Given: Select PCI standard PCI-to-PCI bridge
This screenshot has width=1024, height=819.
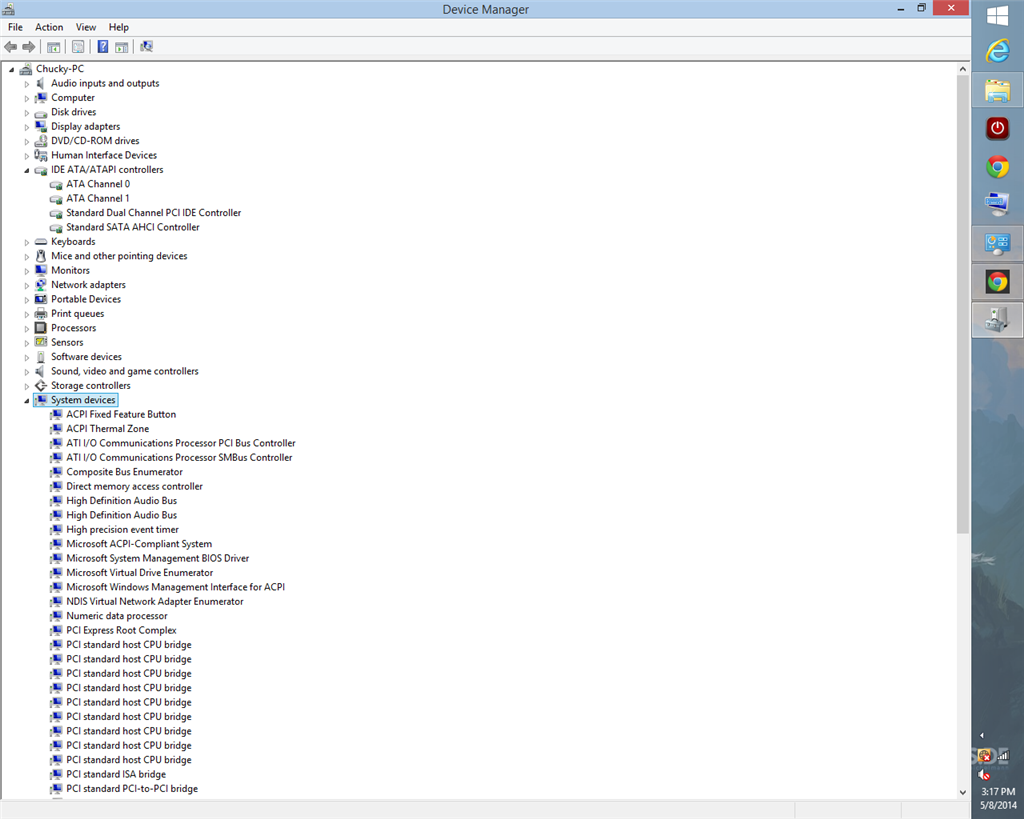Looking at the screenshot, I should pyautogui.click(x=132, y=788).
